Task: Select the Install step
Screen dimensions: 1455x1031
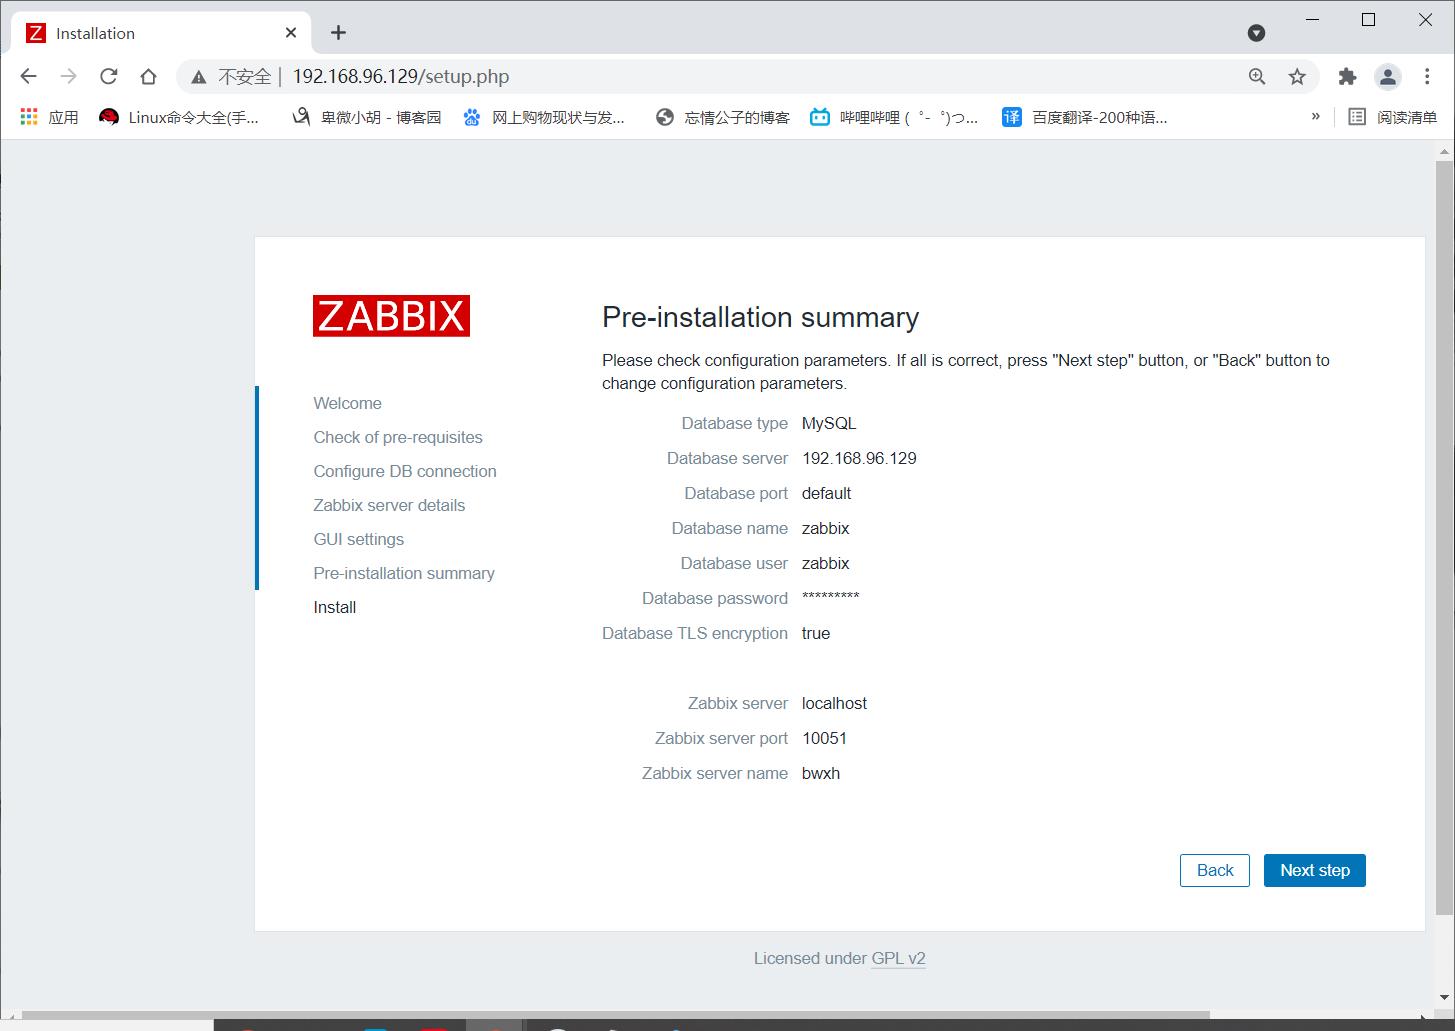Action: coord(335,607)
